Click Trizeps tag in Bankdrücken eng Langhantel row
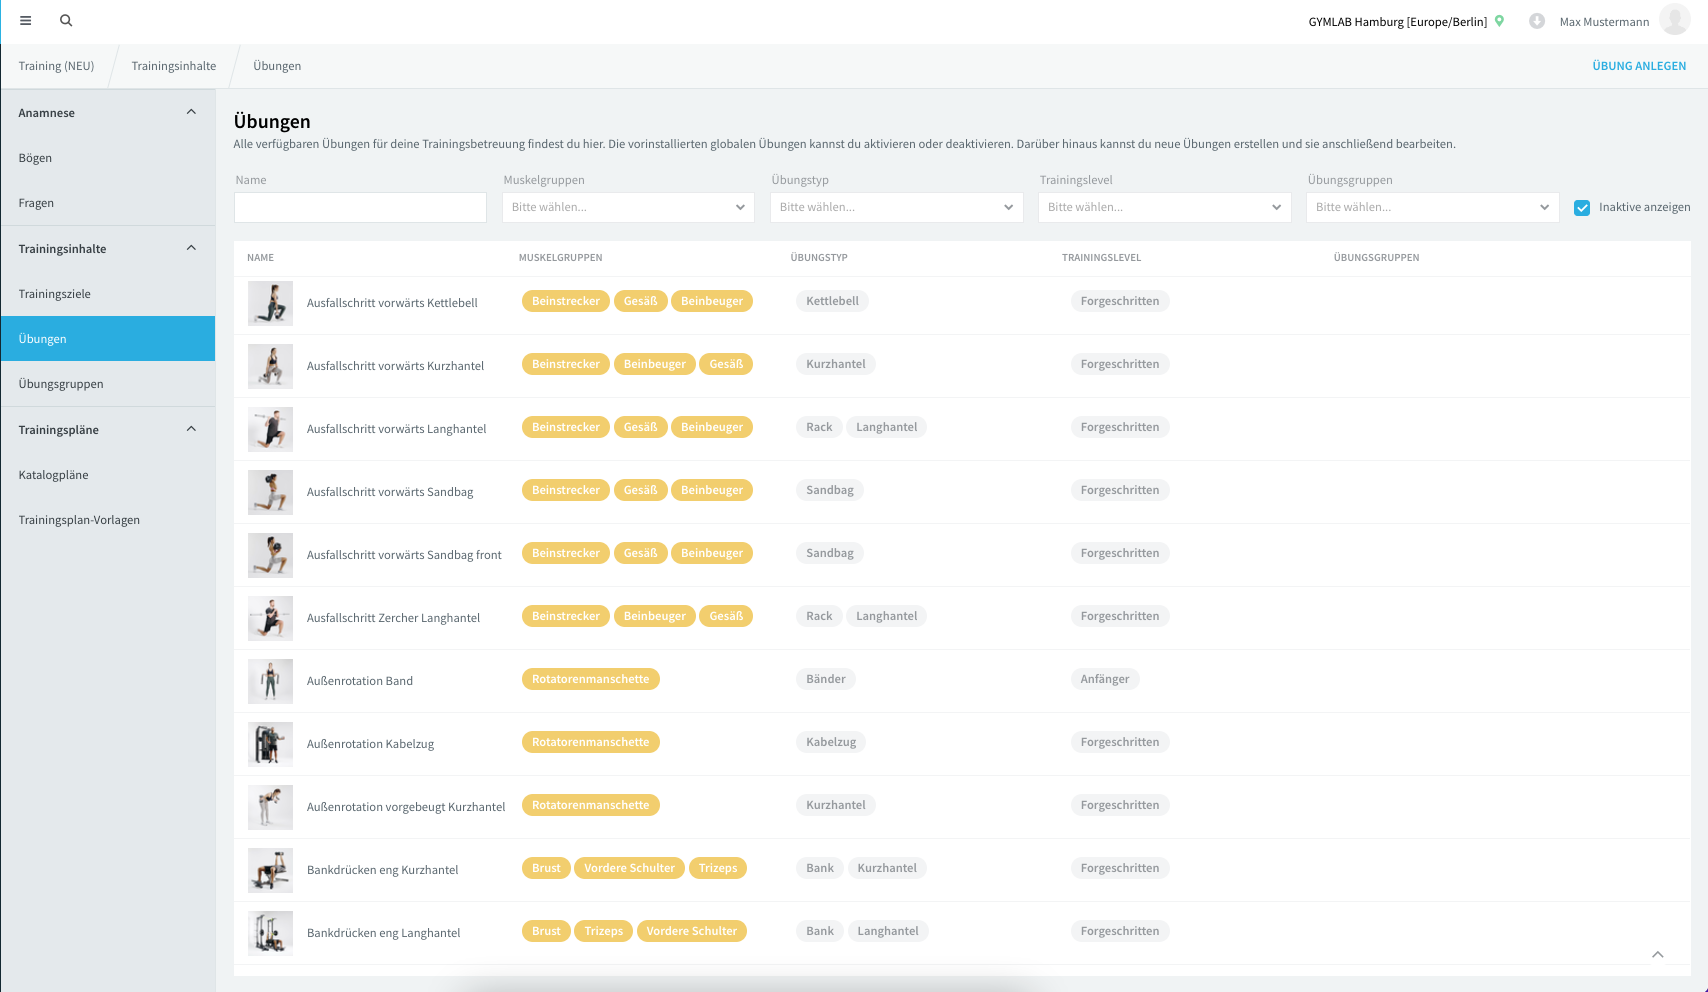The height and width of the screenshot is (992, 1708). tap(604, 931)
